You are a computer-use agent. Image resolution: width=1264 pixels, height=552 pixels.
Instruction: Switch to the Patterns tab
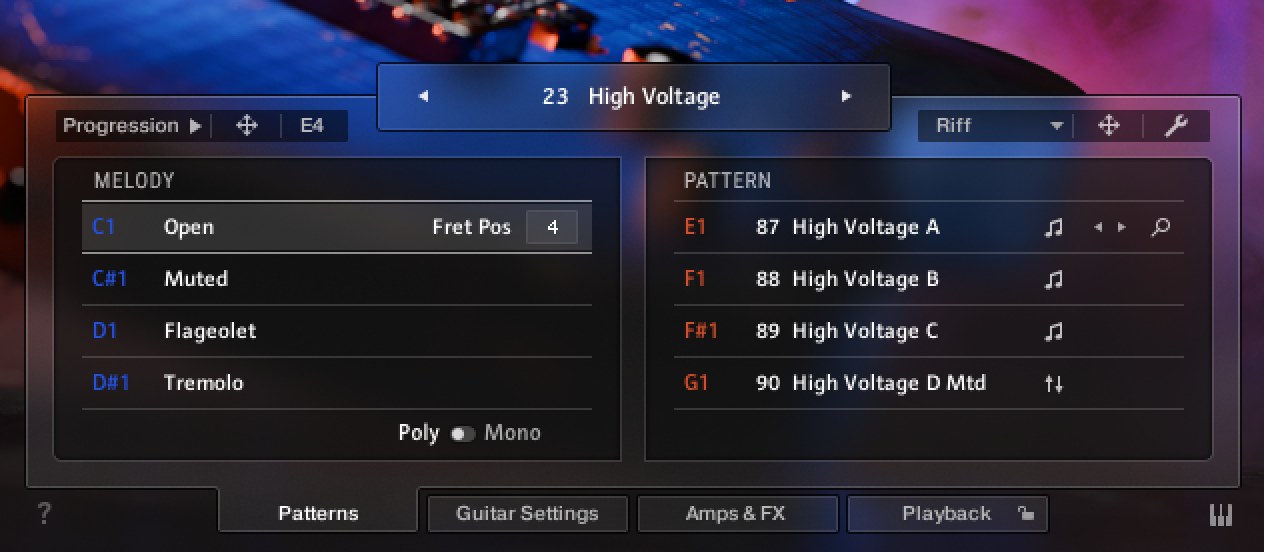coord(318,513)
